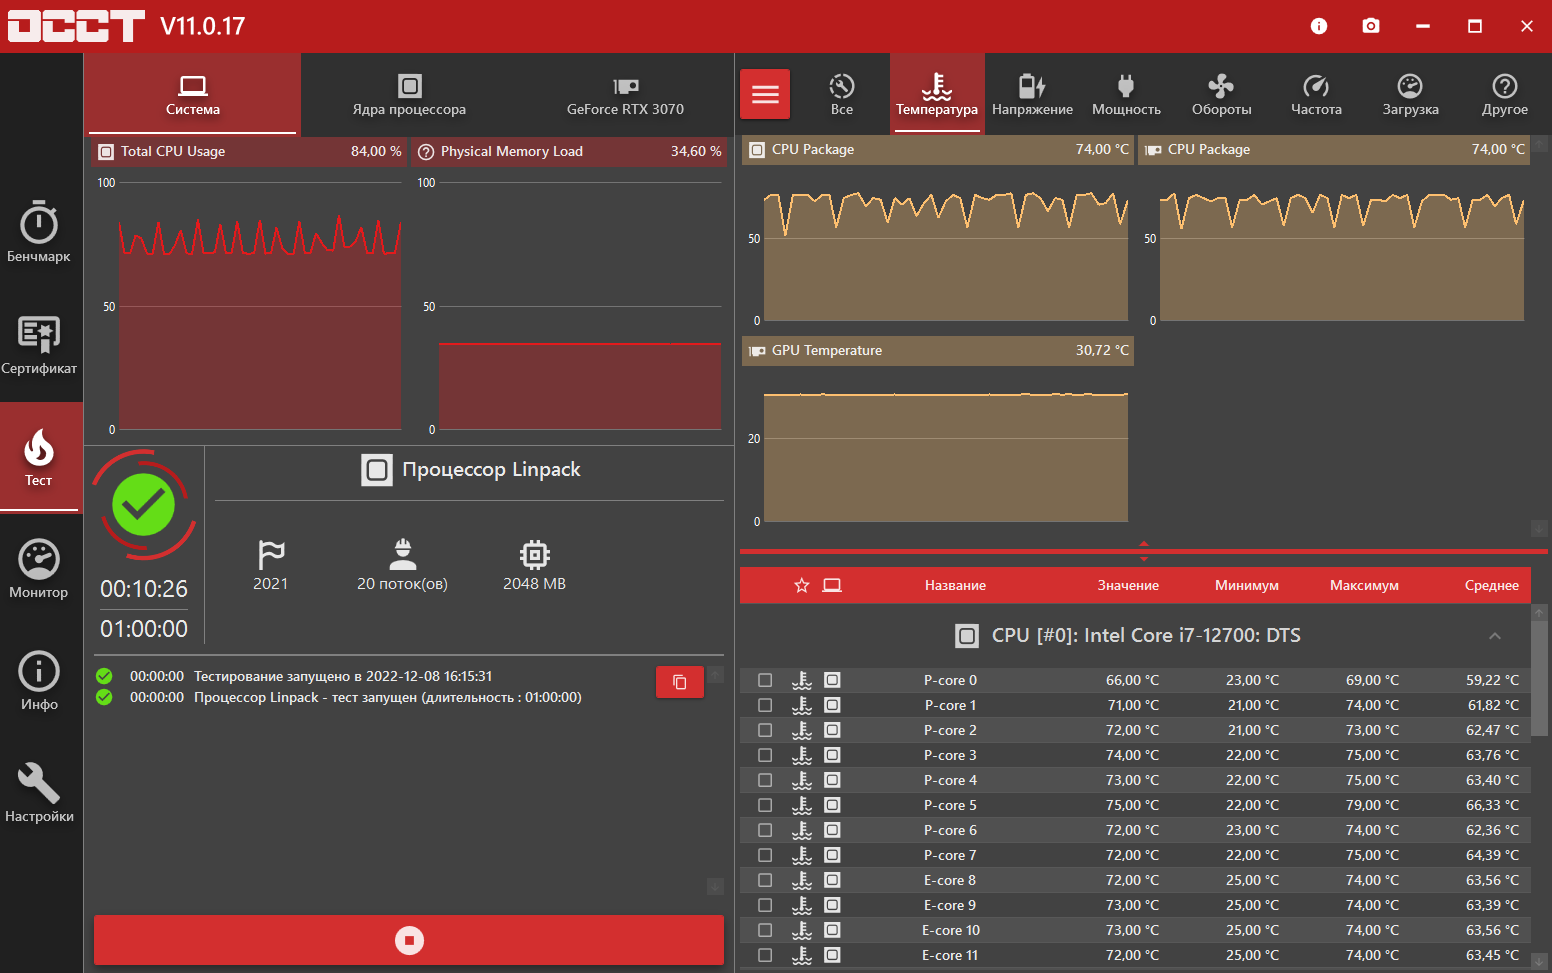
Task: Switch to the Обороты fan tab
Action: point(1221,95)
